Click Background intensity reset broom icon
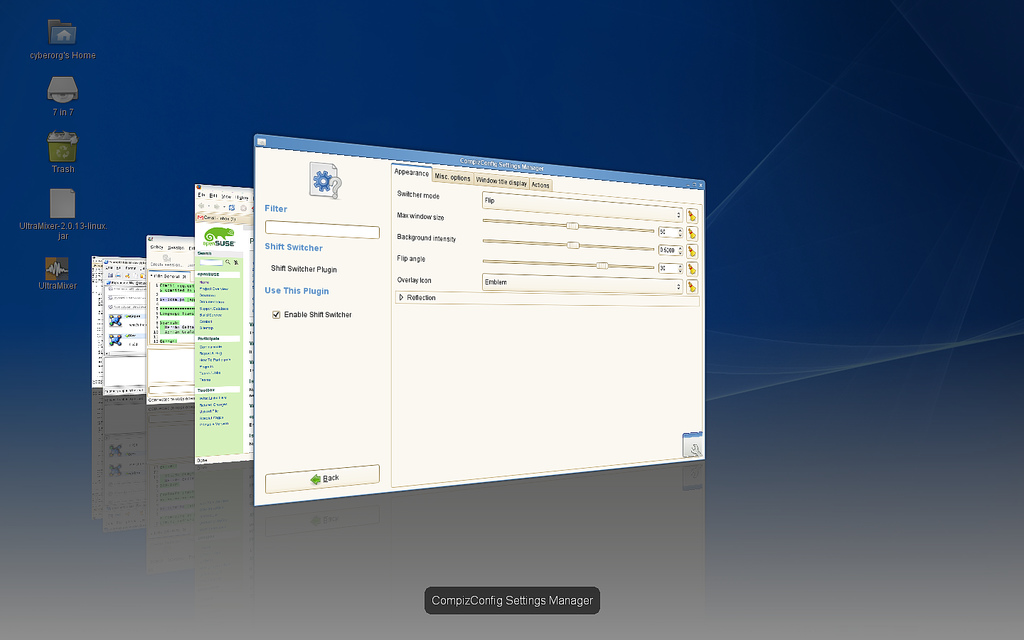The width and height of the screenshot is (1024, 640). point(691,251)
